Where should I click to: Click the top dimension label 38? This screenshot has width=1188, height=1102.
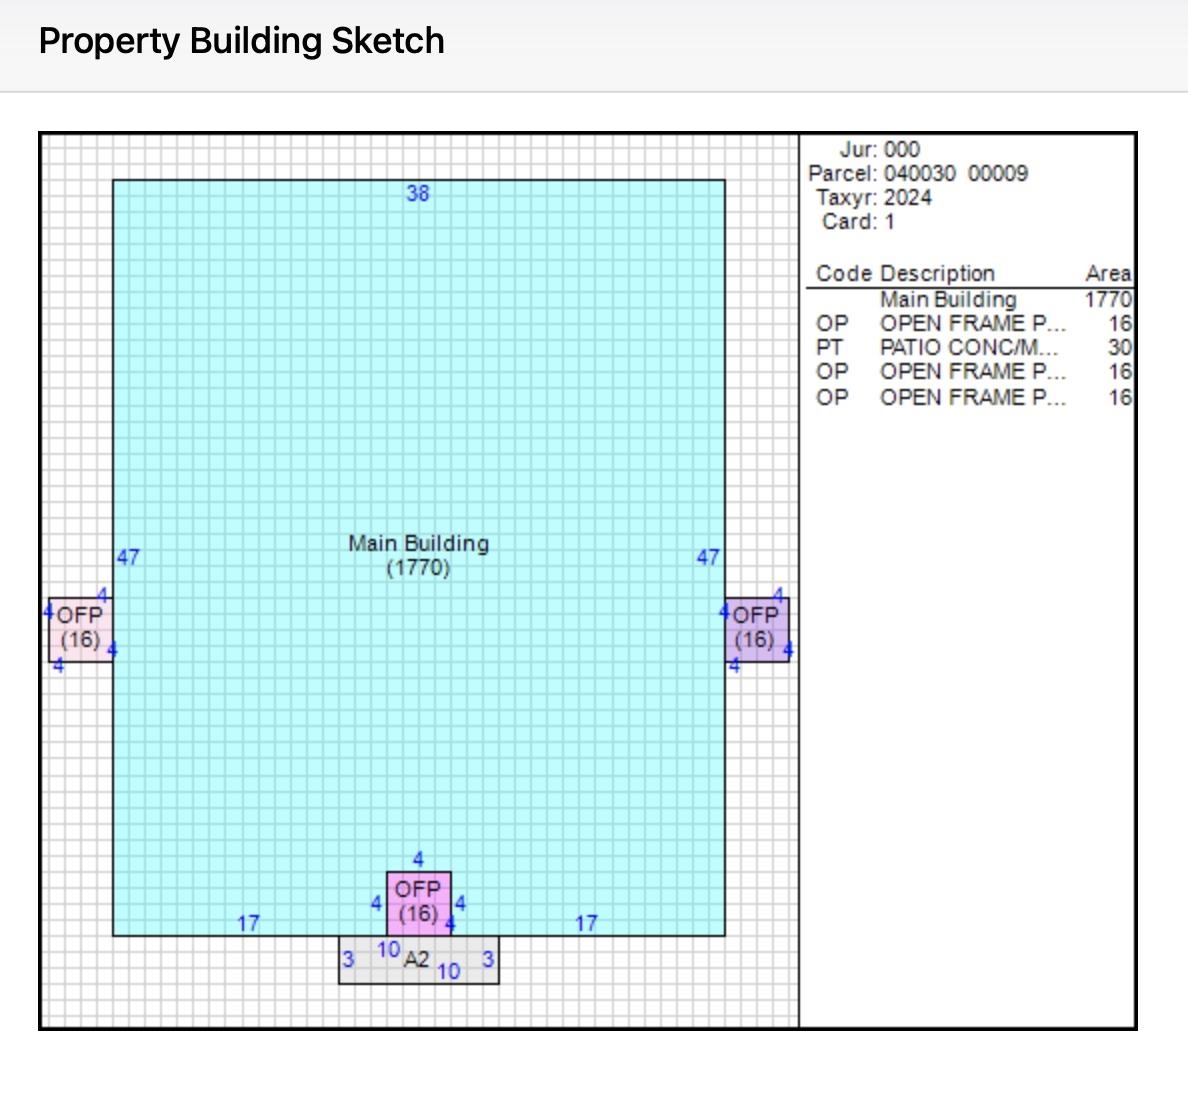tap(417, 193)
